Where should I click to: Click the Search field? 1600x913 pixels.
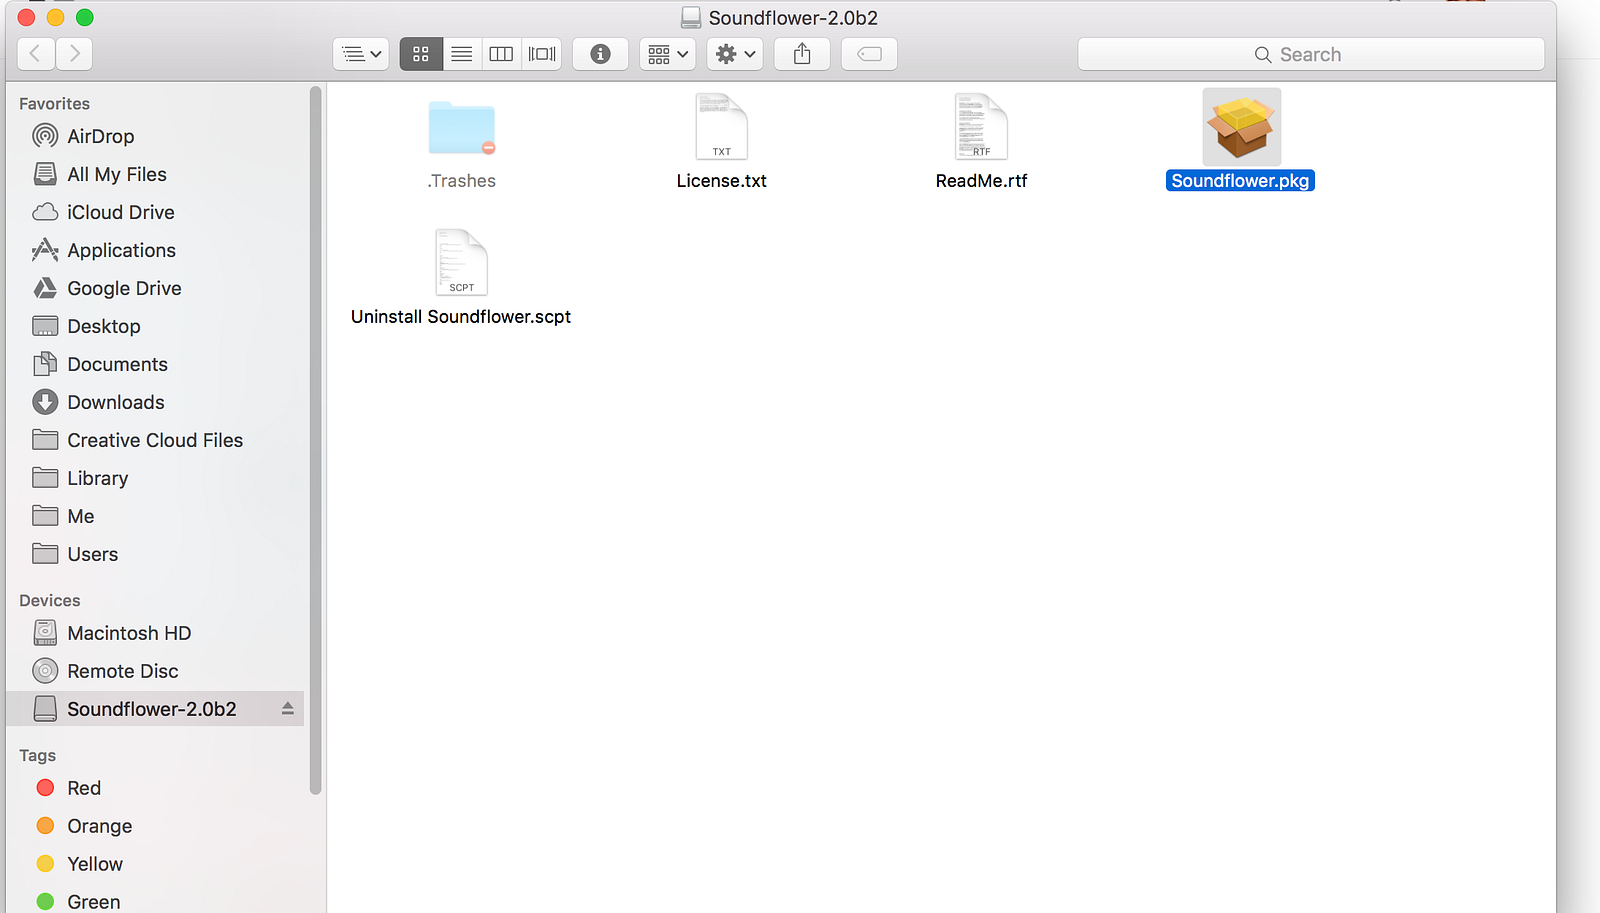1311,54
